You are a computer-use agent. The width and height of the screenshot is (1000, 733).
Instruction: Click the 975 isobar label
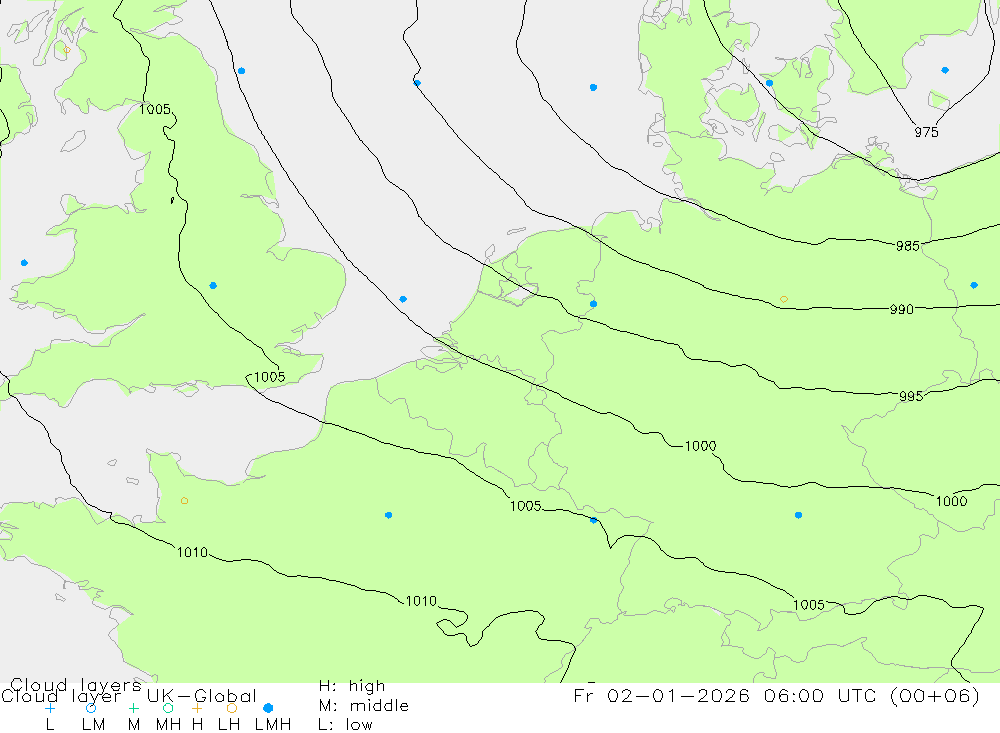926,132
